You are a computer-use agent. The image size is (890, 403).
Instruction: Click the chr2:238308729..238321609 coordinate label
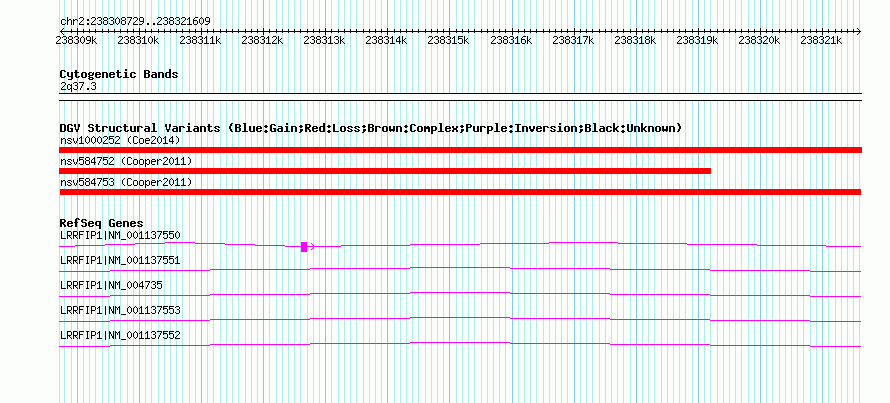[x=136, y=22]
